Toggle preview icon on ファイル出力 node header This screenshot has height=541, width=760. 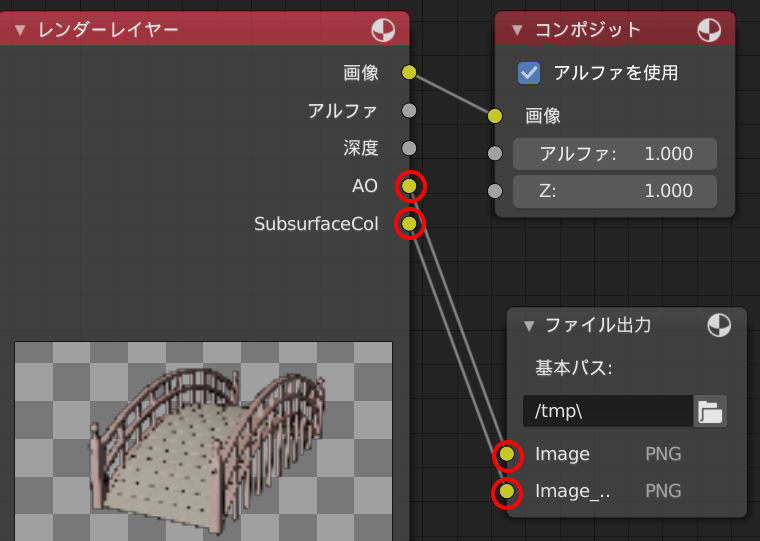pos(719,325)
